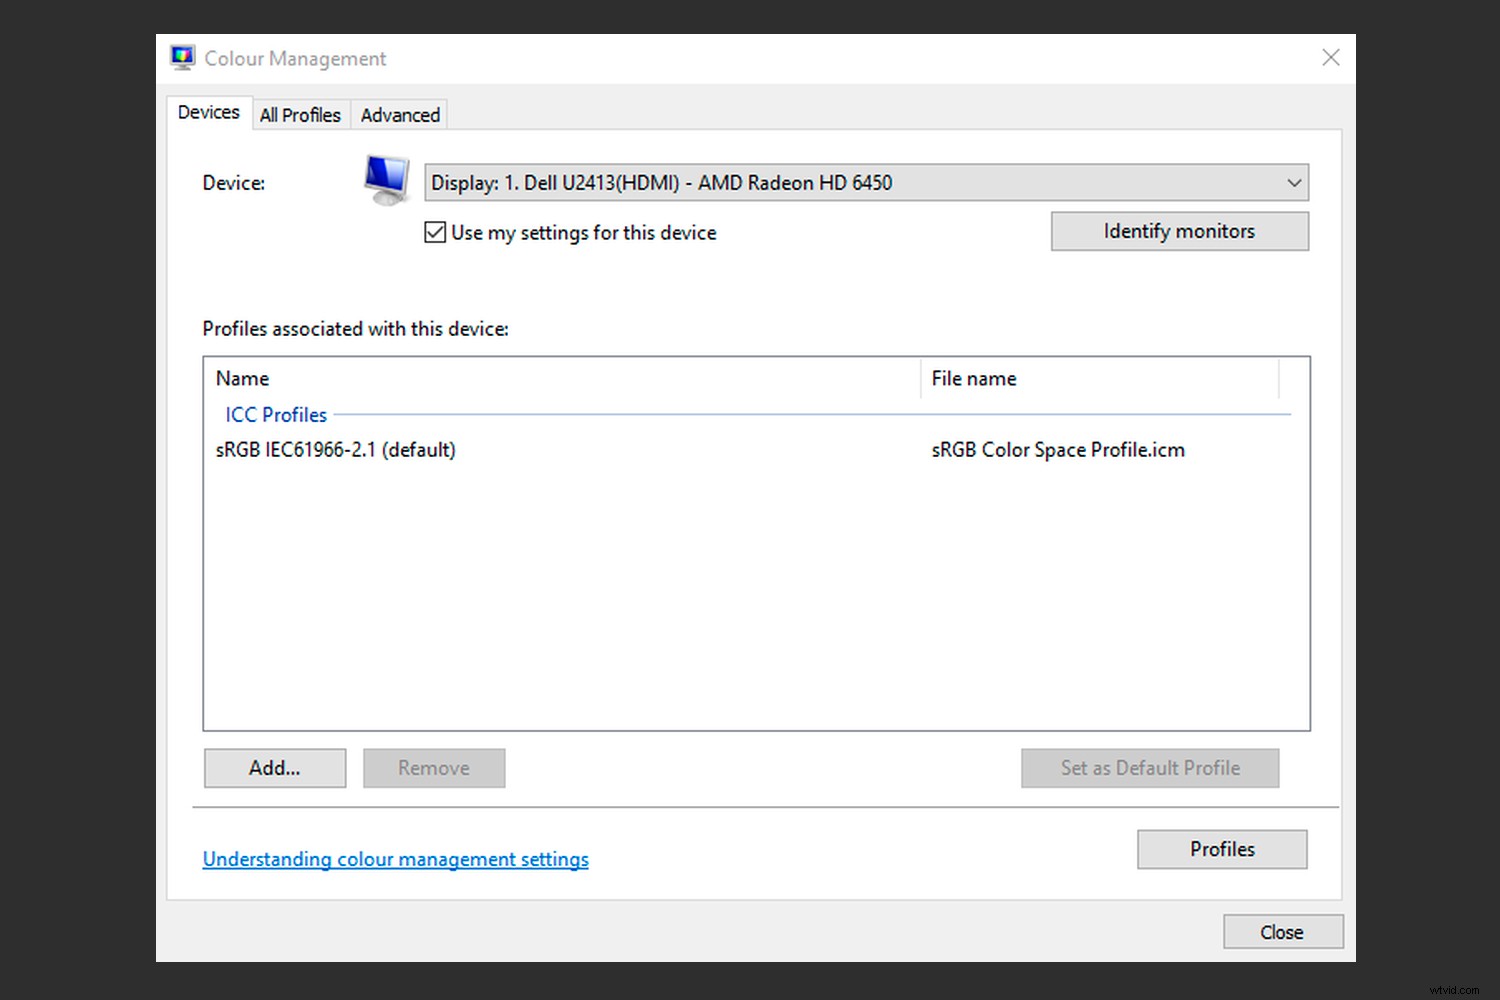This screenshot has width=1500, height=1000.
Task: Close the Colour Management window with X
Action: pyautogui.click(x=1330, y=58)
